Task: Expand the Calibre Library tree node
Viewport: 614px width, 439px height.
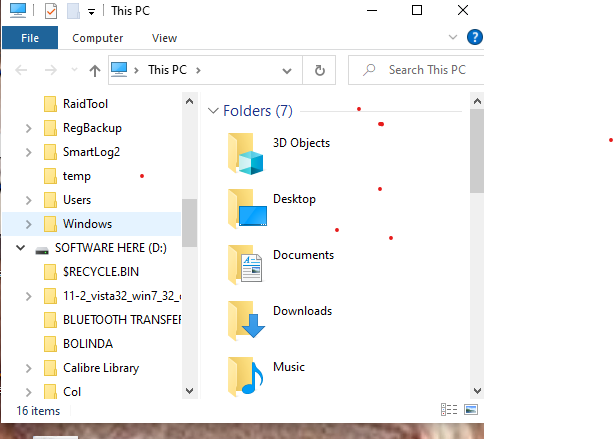Action: pyautogui.click(x=29, y=369)
